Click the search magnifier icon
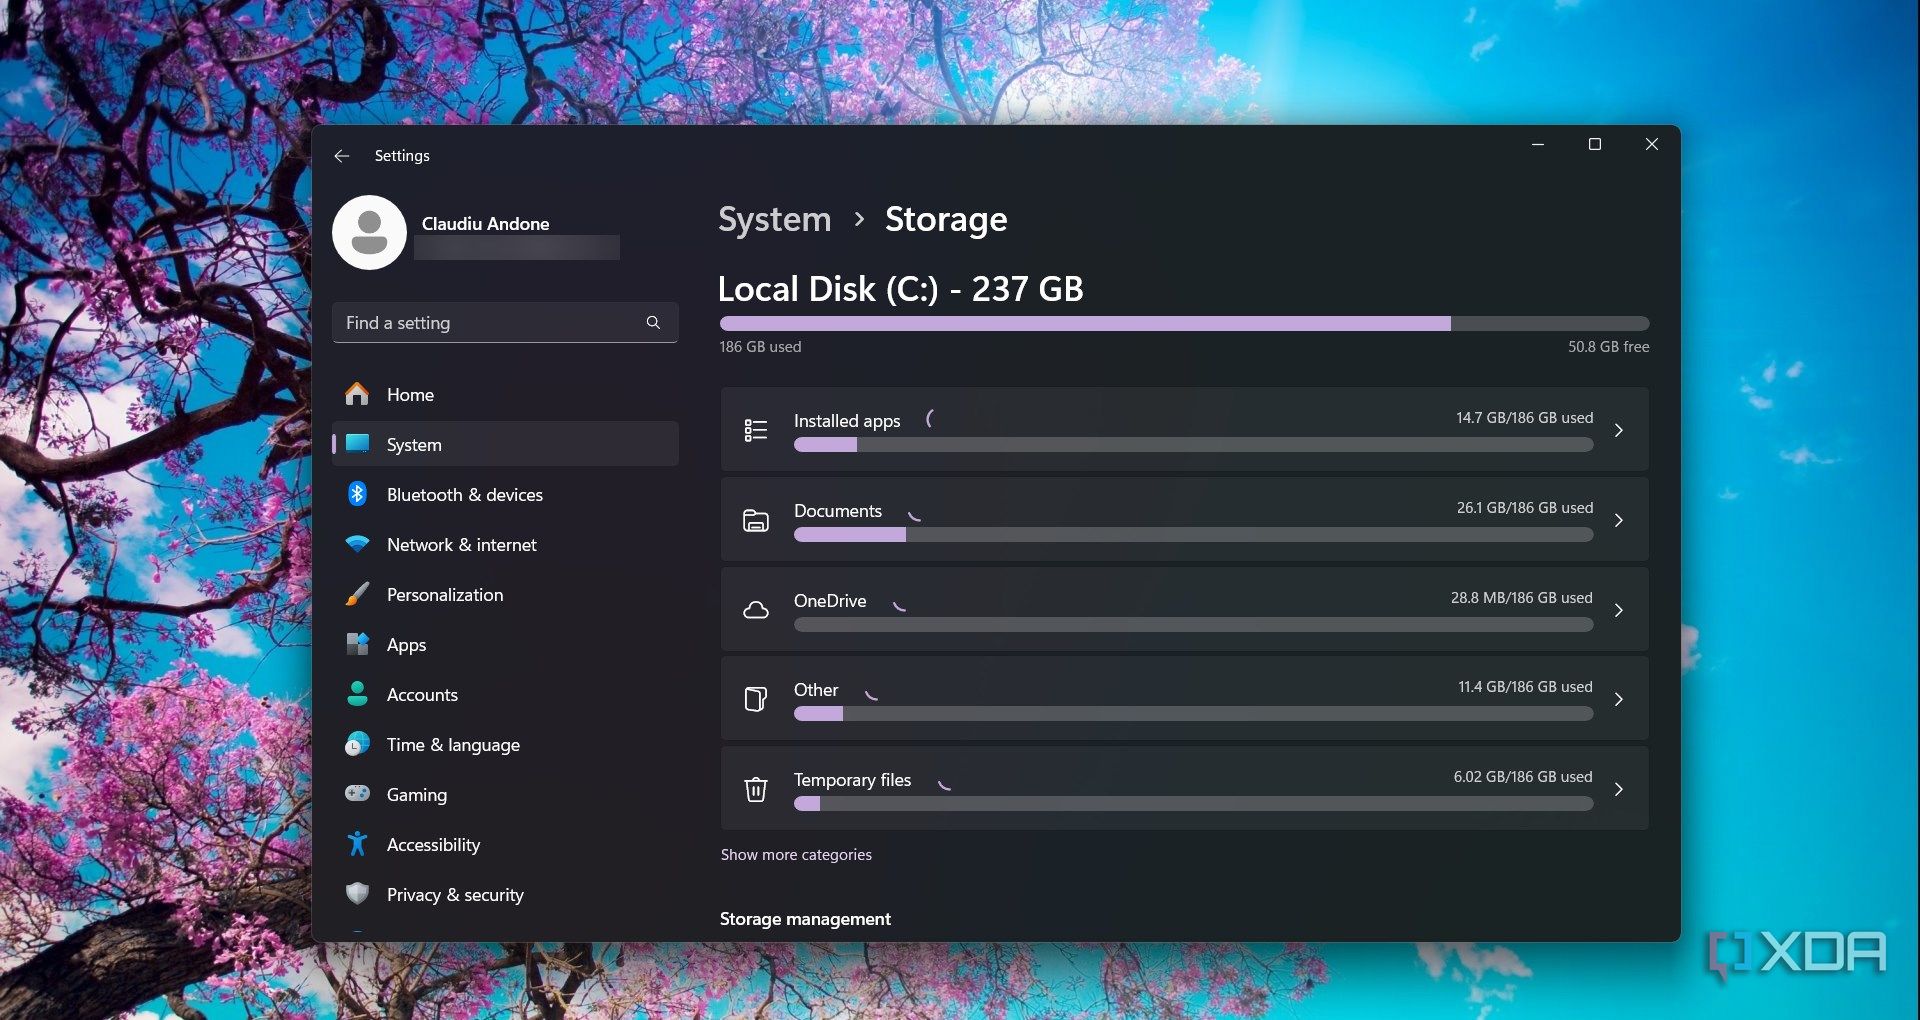Image resolution: width=1920 pixels, height=1020 pixels. 653,322
